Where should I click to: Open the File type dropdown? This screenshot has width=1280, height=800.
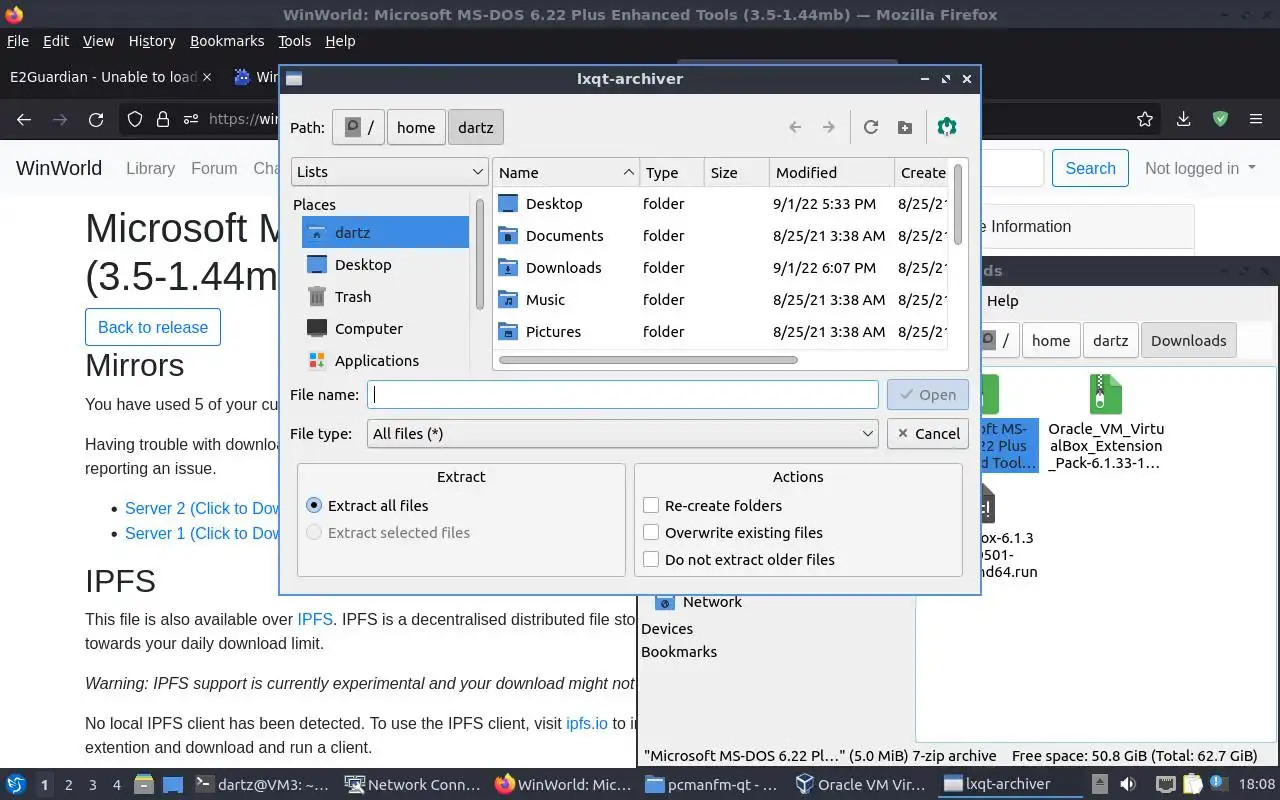tap(623, 434)
